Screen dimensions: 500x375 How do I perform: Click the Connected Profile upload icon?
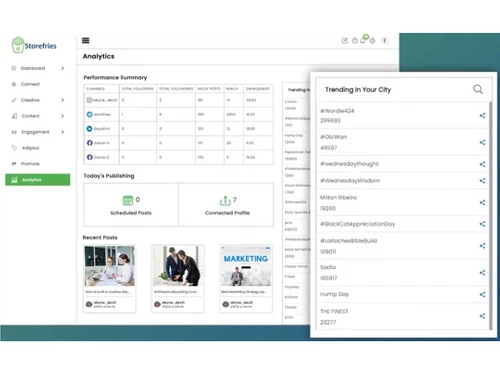pyautogui.click(x=225, y=200)
